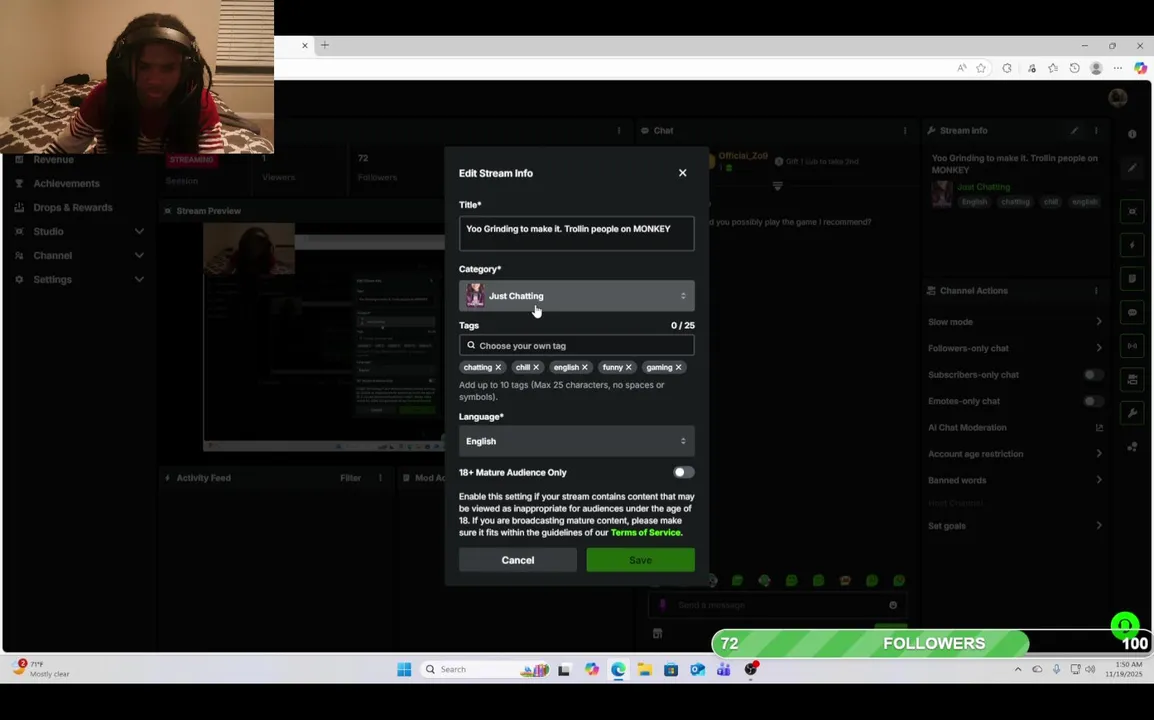This screenshot has width=1154, height=720.
Task: Remove the gaming tag
Action: click(679, 367)
